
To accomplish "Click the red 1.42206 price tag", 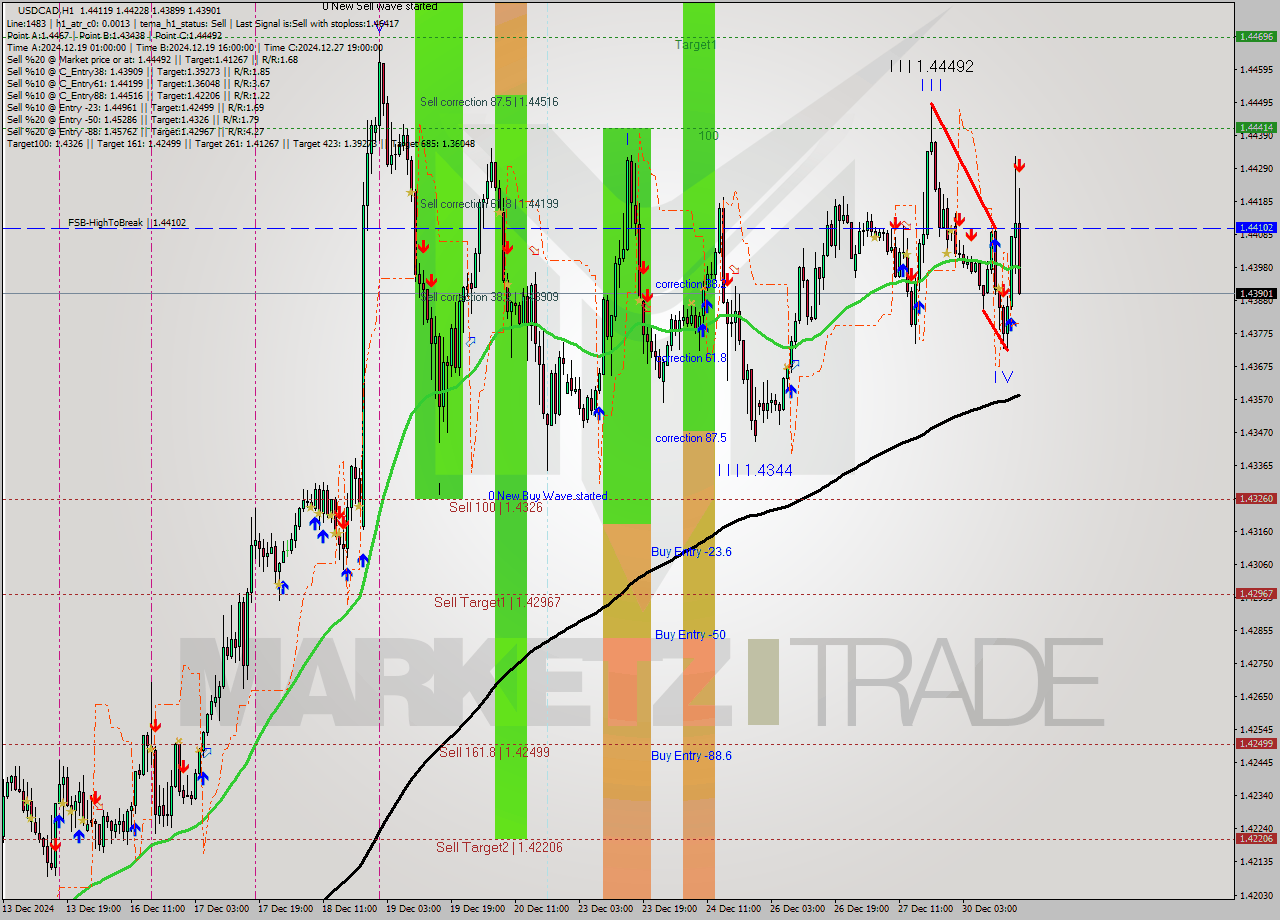I will 1256,838.
